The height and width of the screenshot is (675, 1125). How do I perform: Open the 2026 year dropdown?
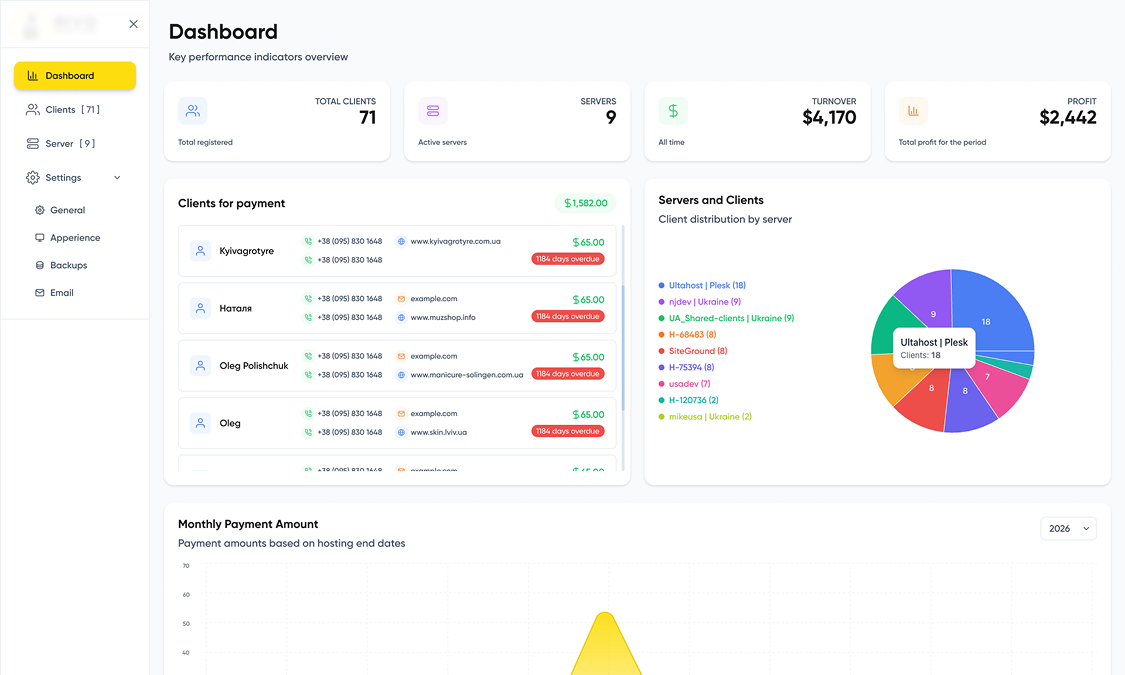point(1068,528)
